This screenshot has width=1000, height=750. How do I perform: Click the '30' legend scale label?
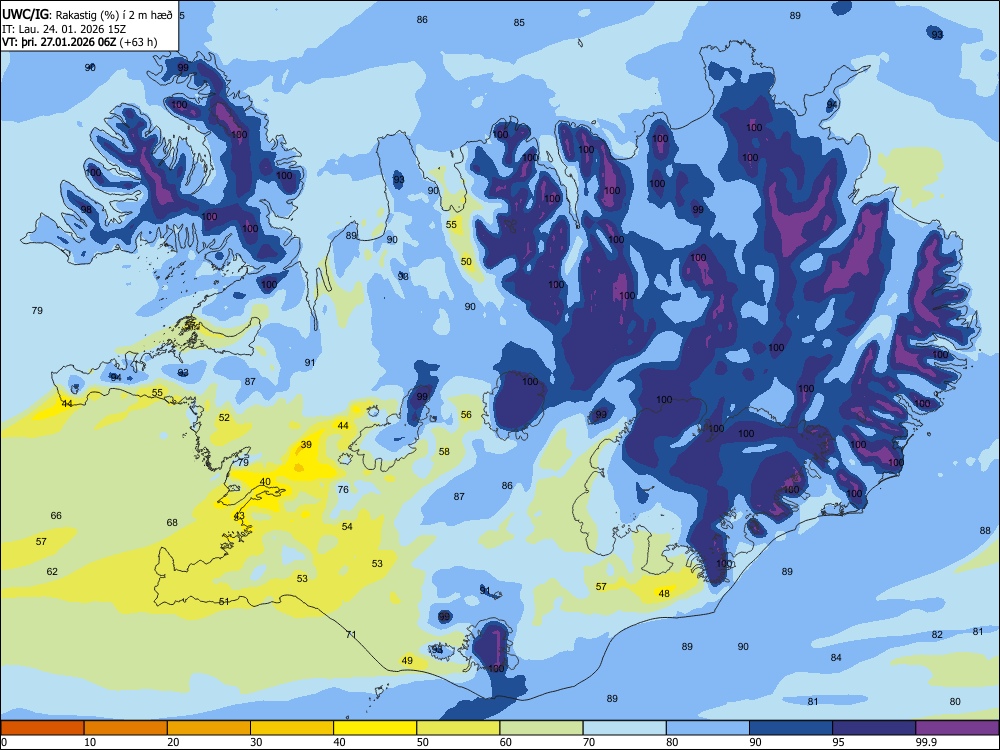point(256,742)
